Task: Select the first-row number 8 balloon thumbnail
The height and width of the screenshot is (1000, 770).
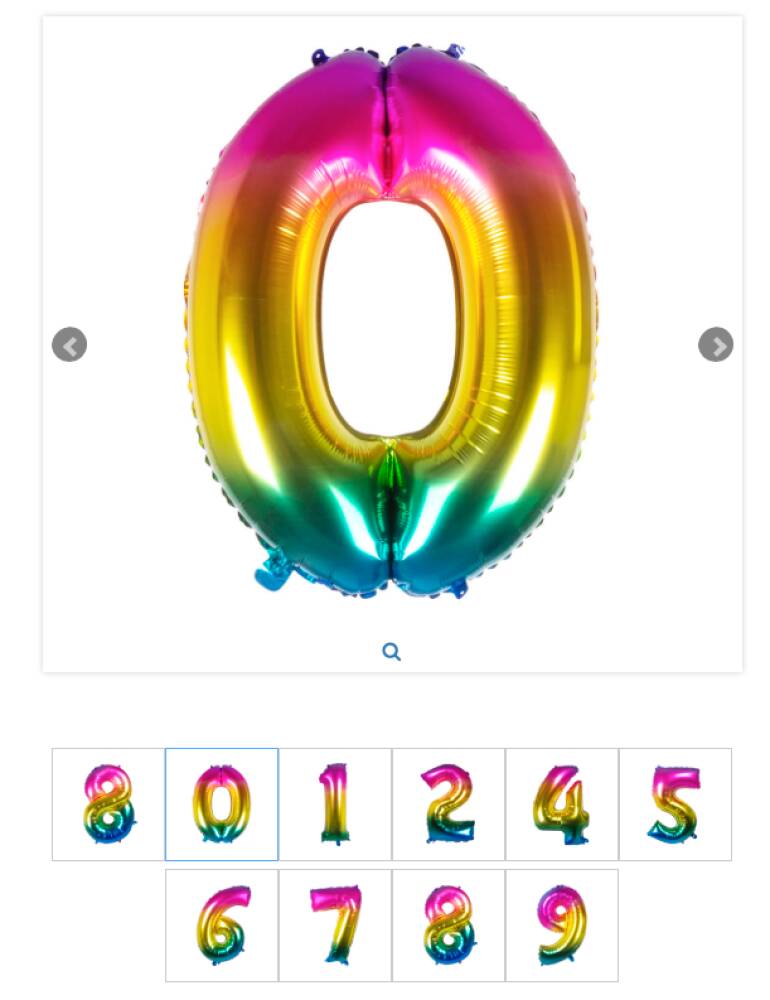Action: pos(108,804)
